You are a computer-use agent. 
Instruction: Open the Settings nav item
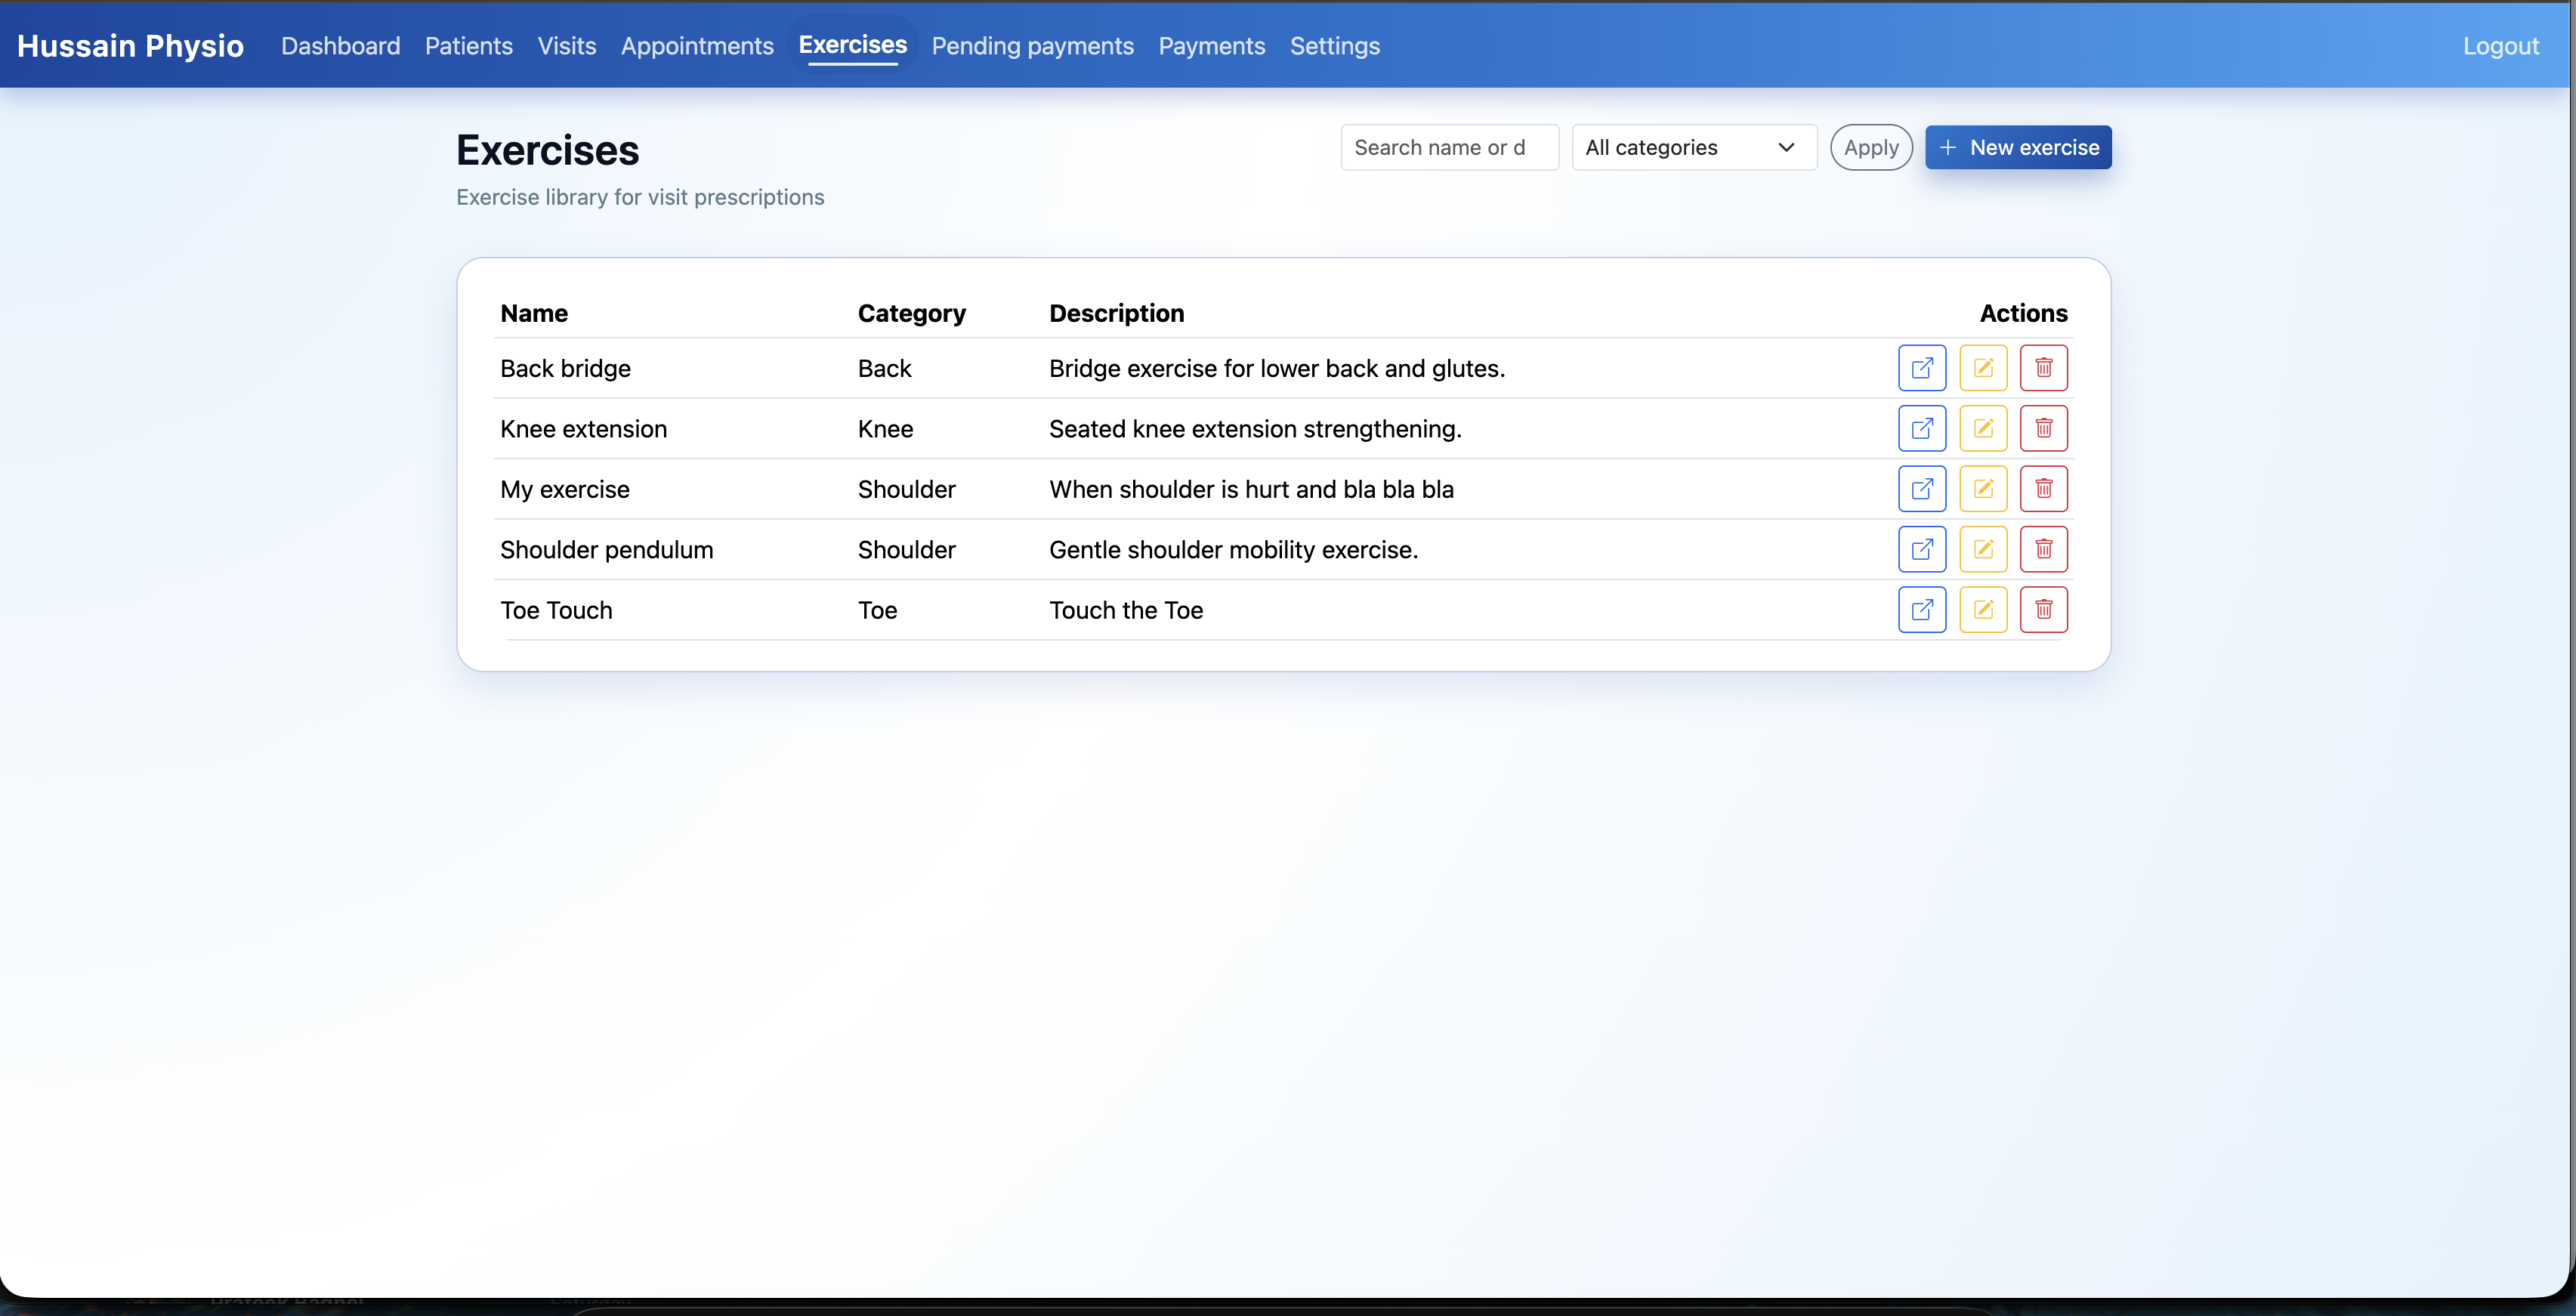[x=1334, y=46]
